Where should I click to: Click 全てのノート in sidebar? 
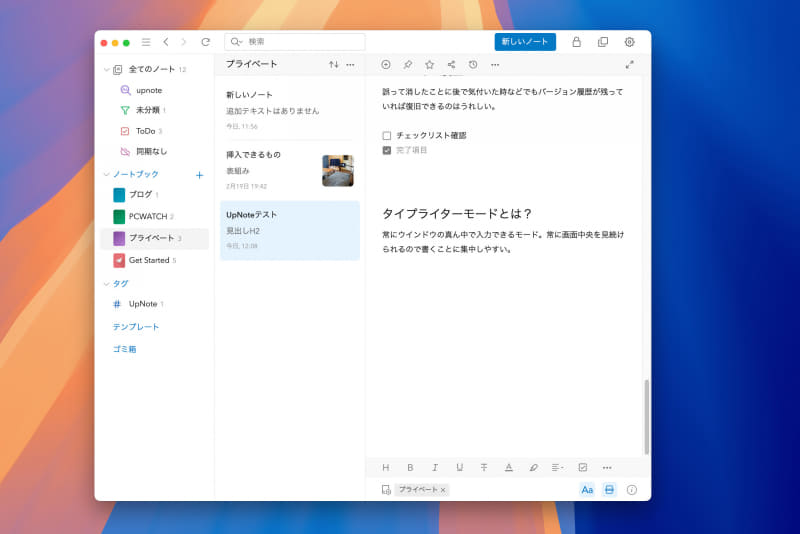(x=152, y=69)
